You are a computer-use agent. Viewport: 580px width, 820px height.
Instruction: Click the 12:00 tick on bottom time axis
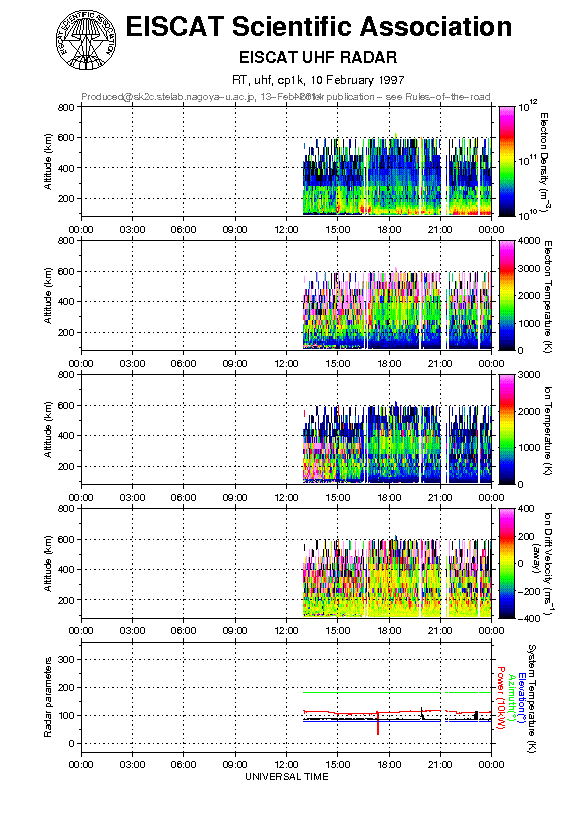tap(286, 765)
